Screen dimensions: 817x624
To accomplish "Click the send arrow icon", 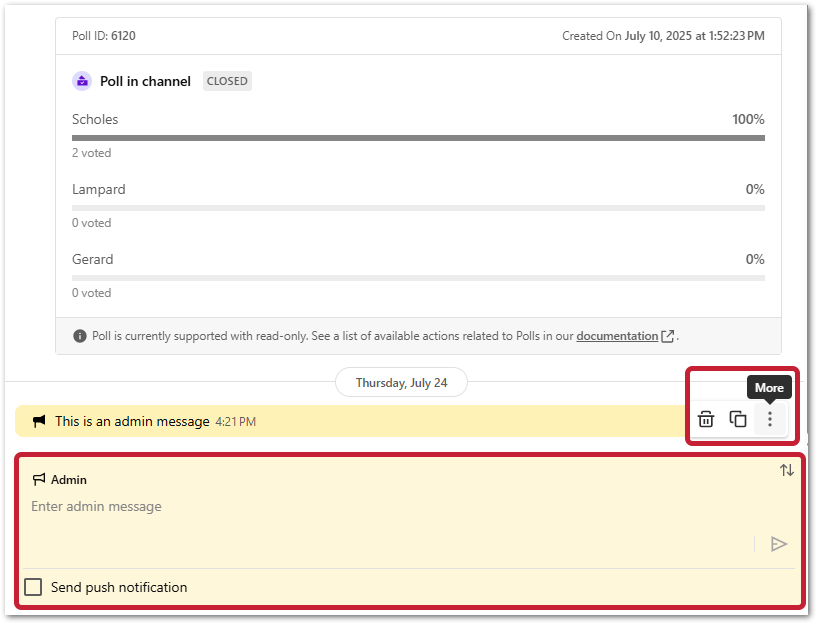I will tap(779, 544).
